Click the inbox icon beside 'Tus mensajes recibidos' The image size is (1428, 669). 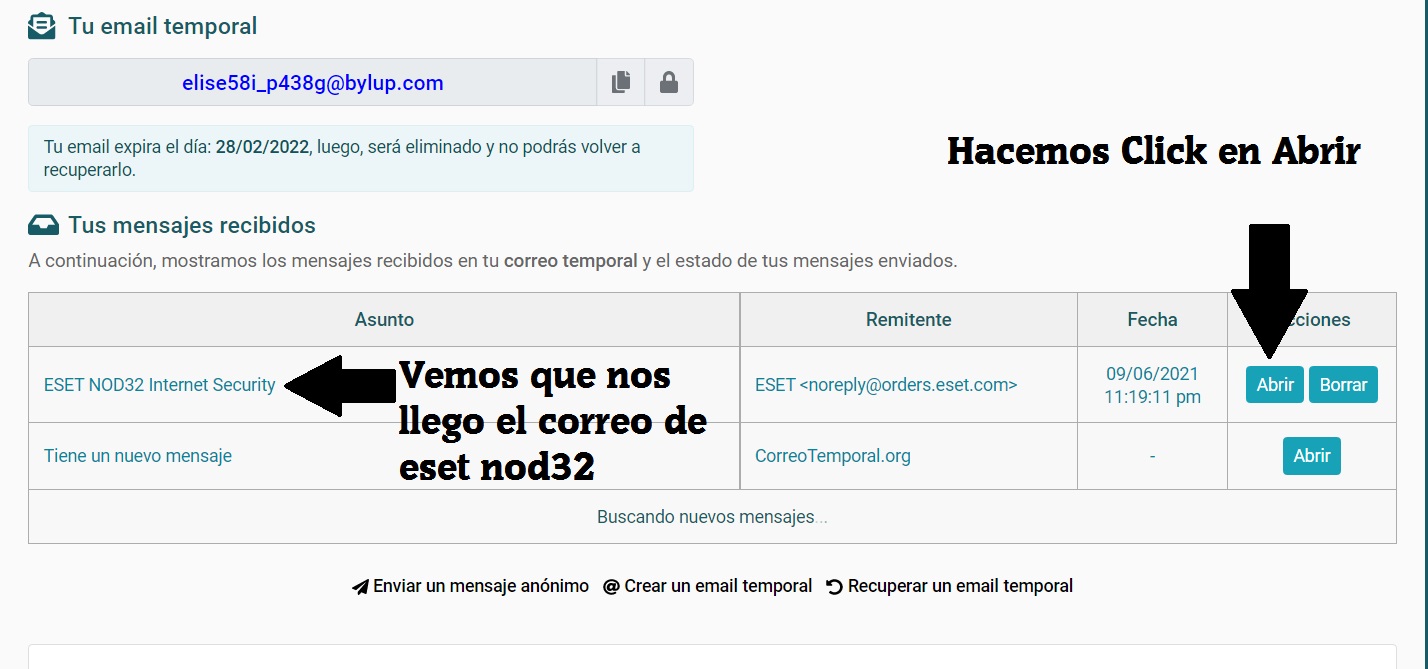coord(43,225)
